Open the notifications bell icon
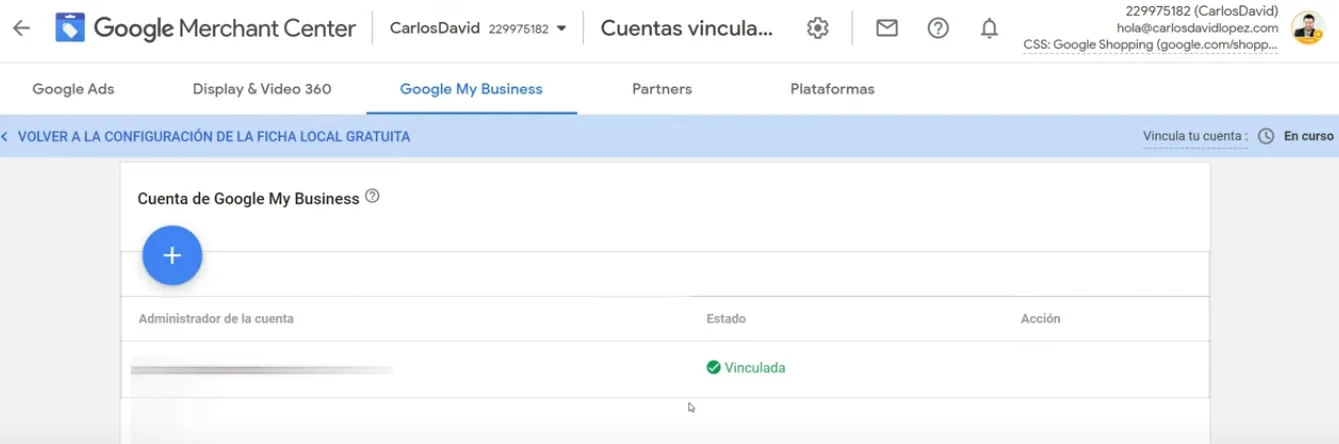The width and height of the screenshot is (1339, 444). (989, 28)
